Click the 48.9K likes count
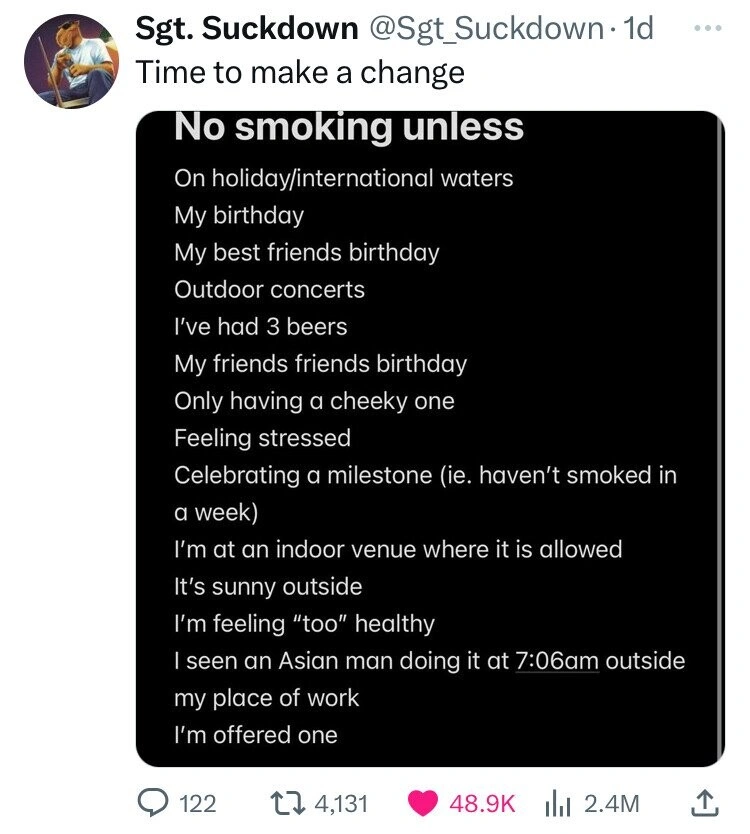 484,803
